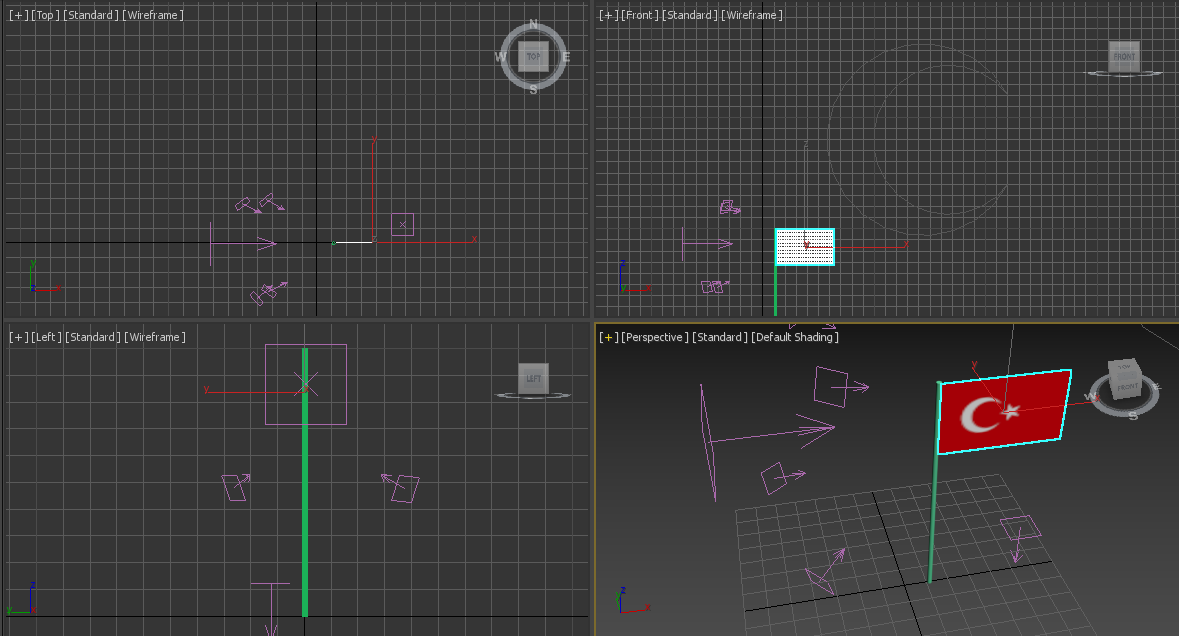Open Left viewport [Standard] quality menu
The height and width of the screenshot is (636, 1179).
(x=93, y=337)
